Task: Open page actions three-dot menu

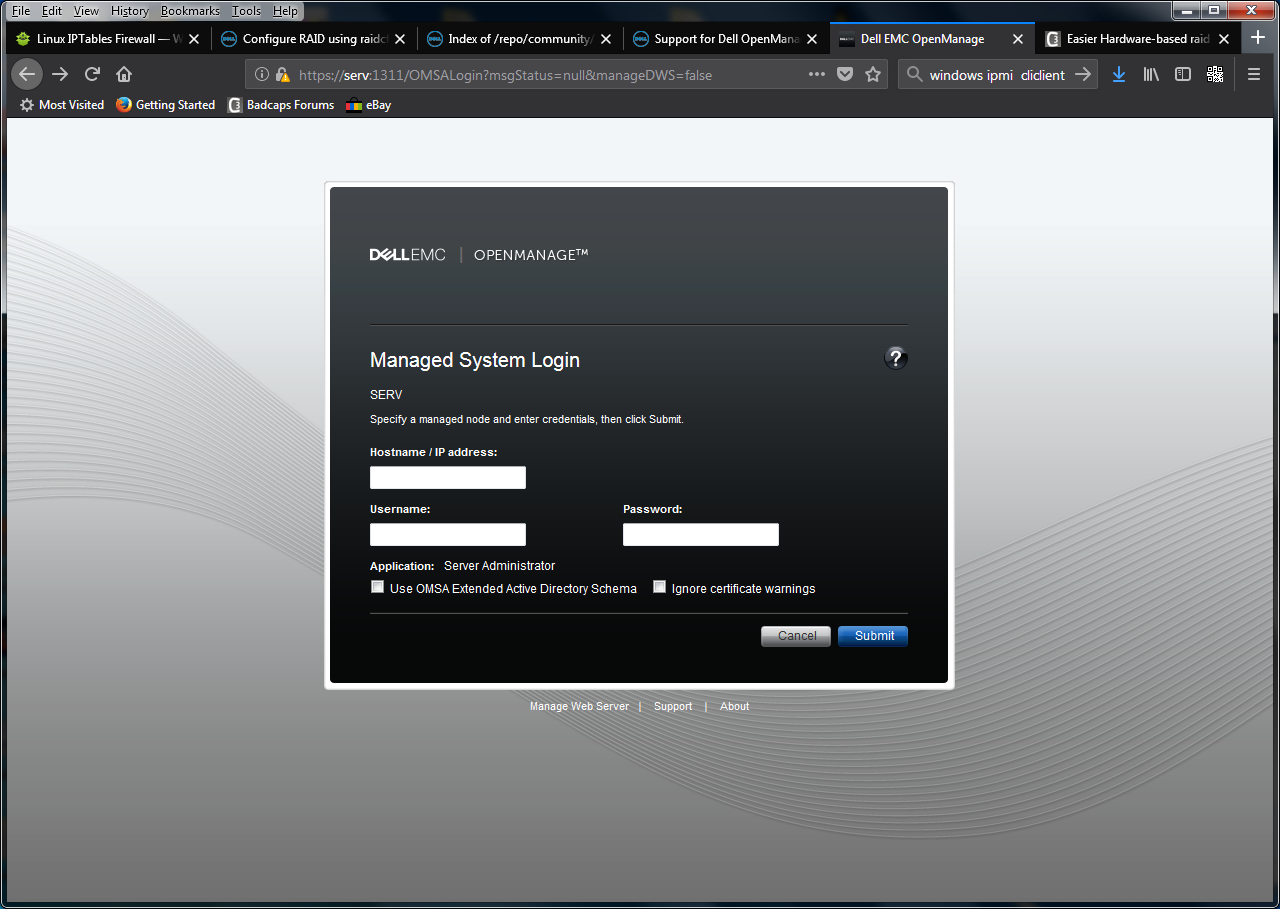Action: (x=817, y=74)
